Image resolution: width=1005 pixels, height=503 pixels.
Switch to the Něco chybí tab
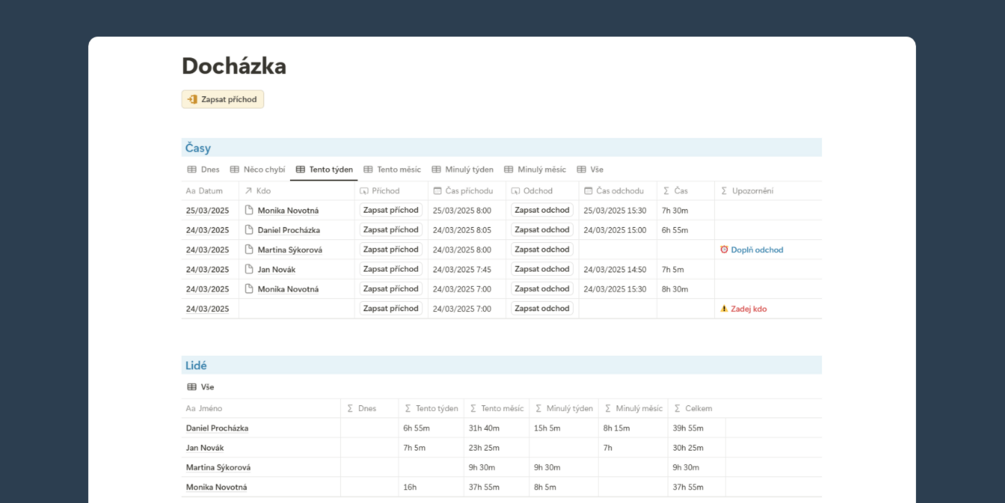tap(258, 170)
